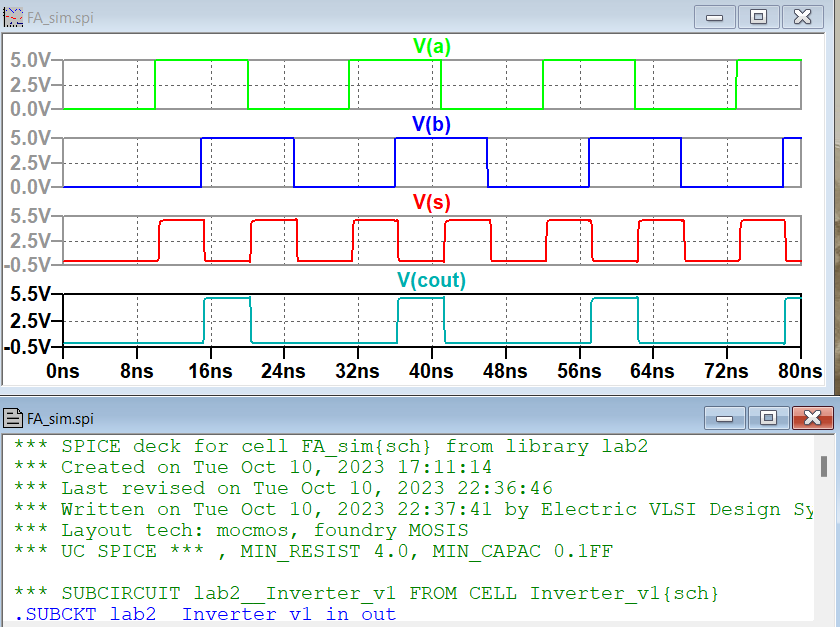The height and width of the screenshot is (627, 840).
Task: Click the netlist document icon beside FA_sim.spi
Action: pos(13,418)
